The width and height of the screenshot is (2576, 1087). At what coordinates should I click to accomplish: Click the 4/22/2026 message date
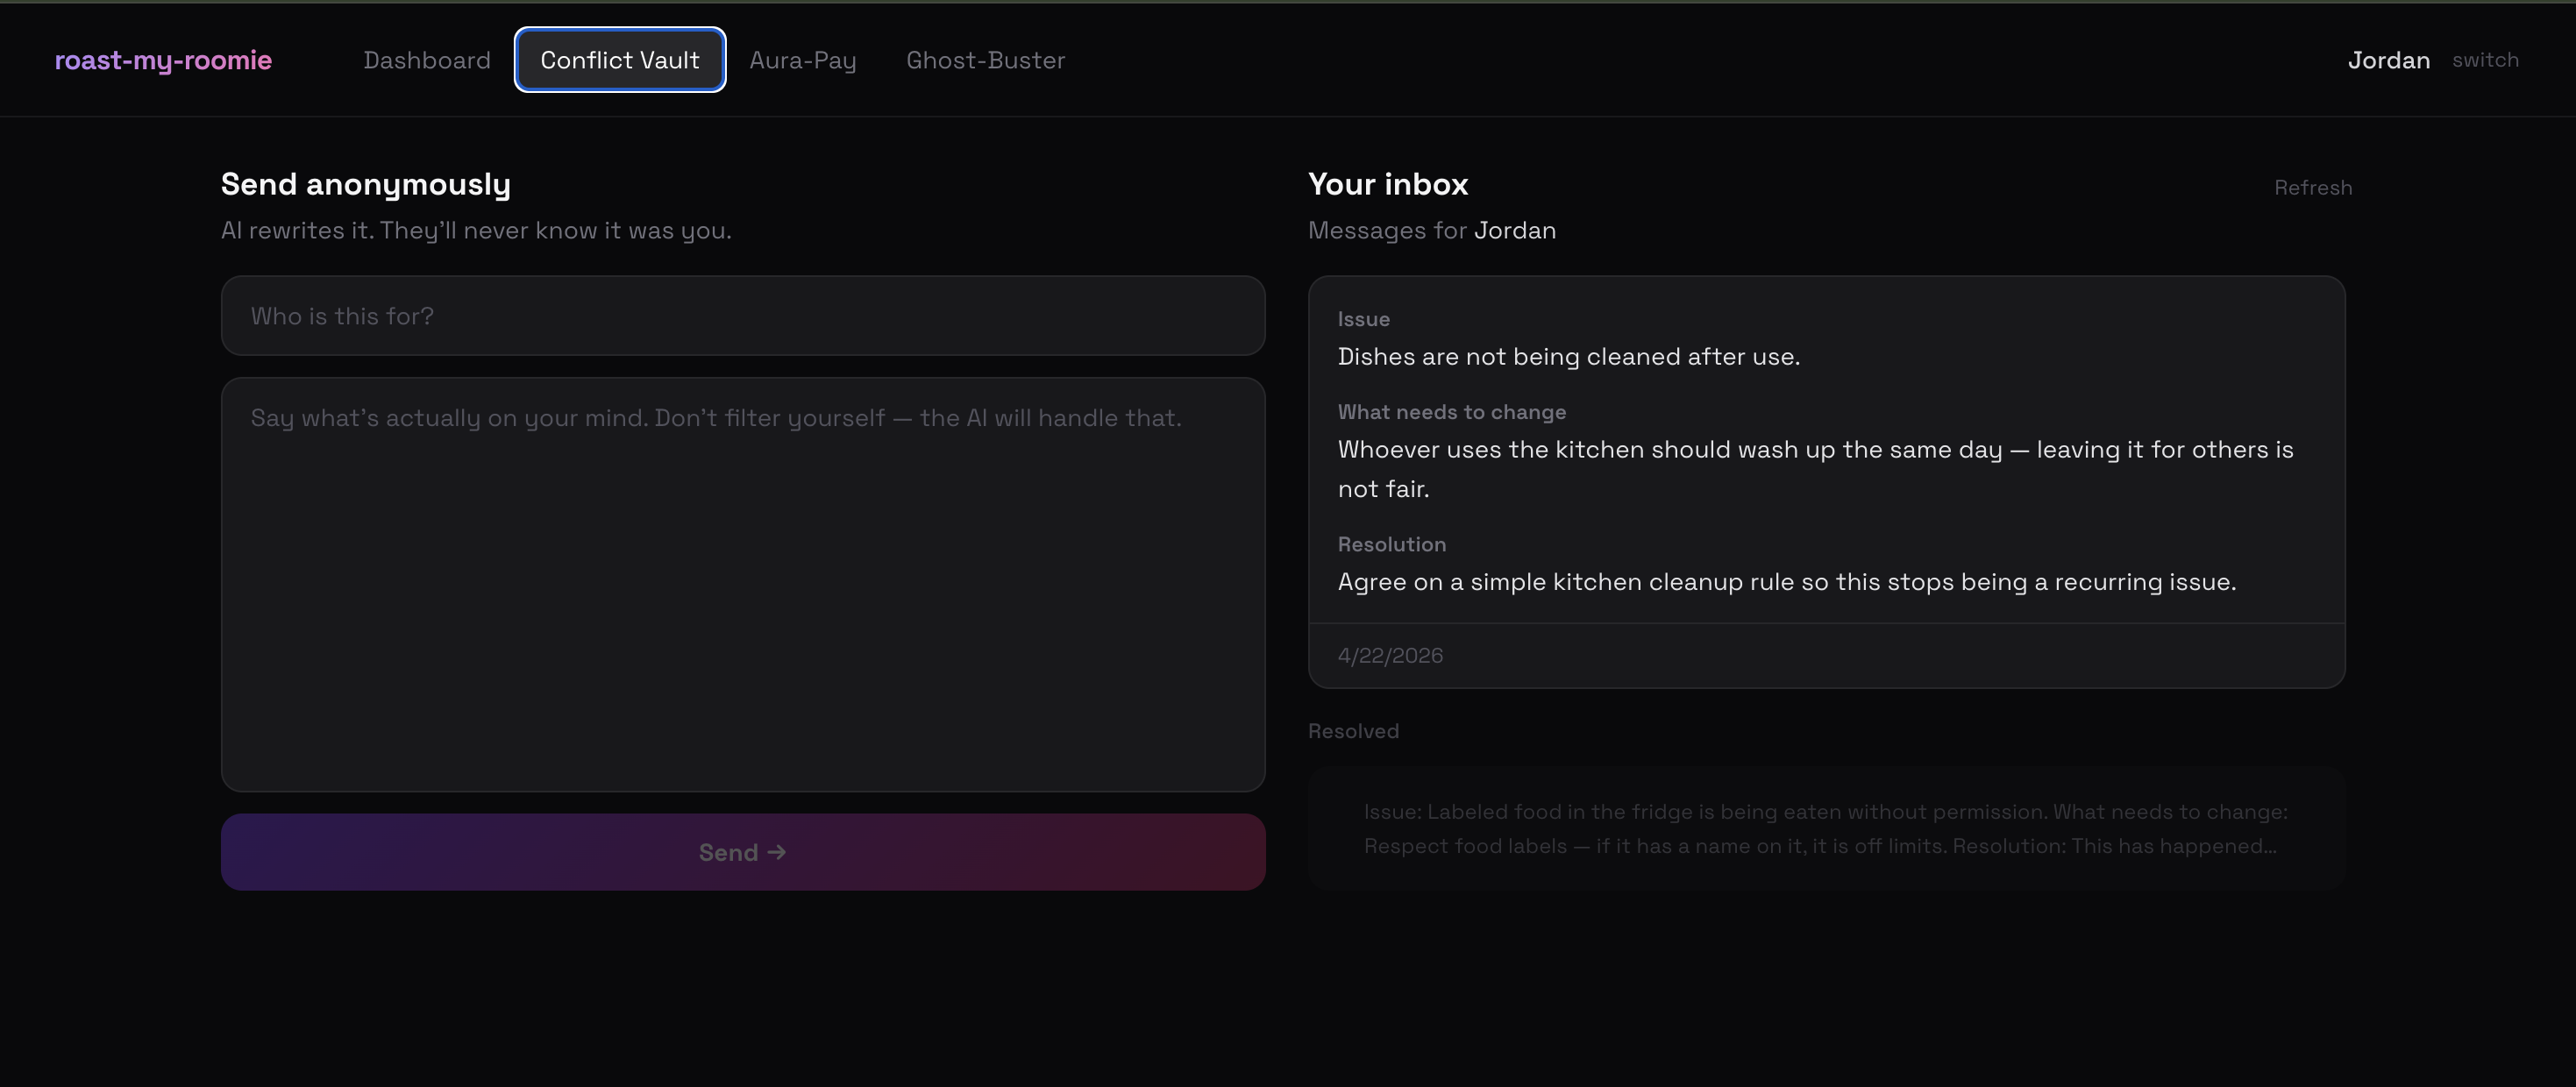1390,656
